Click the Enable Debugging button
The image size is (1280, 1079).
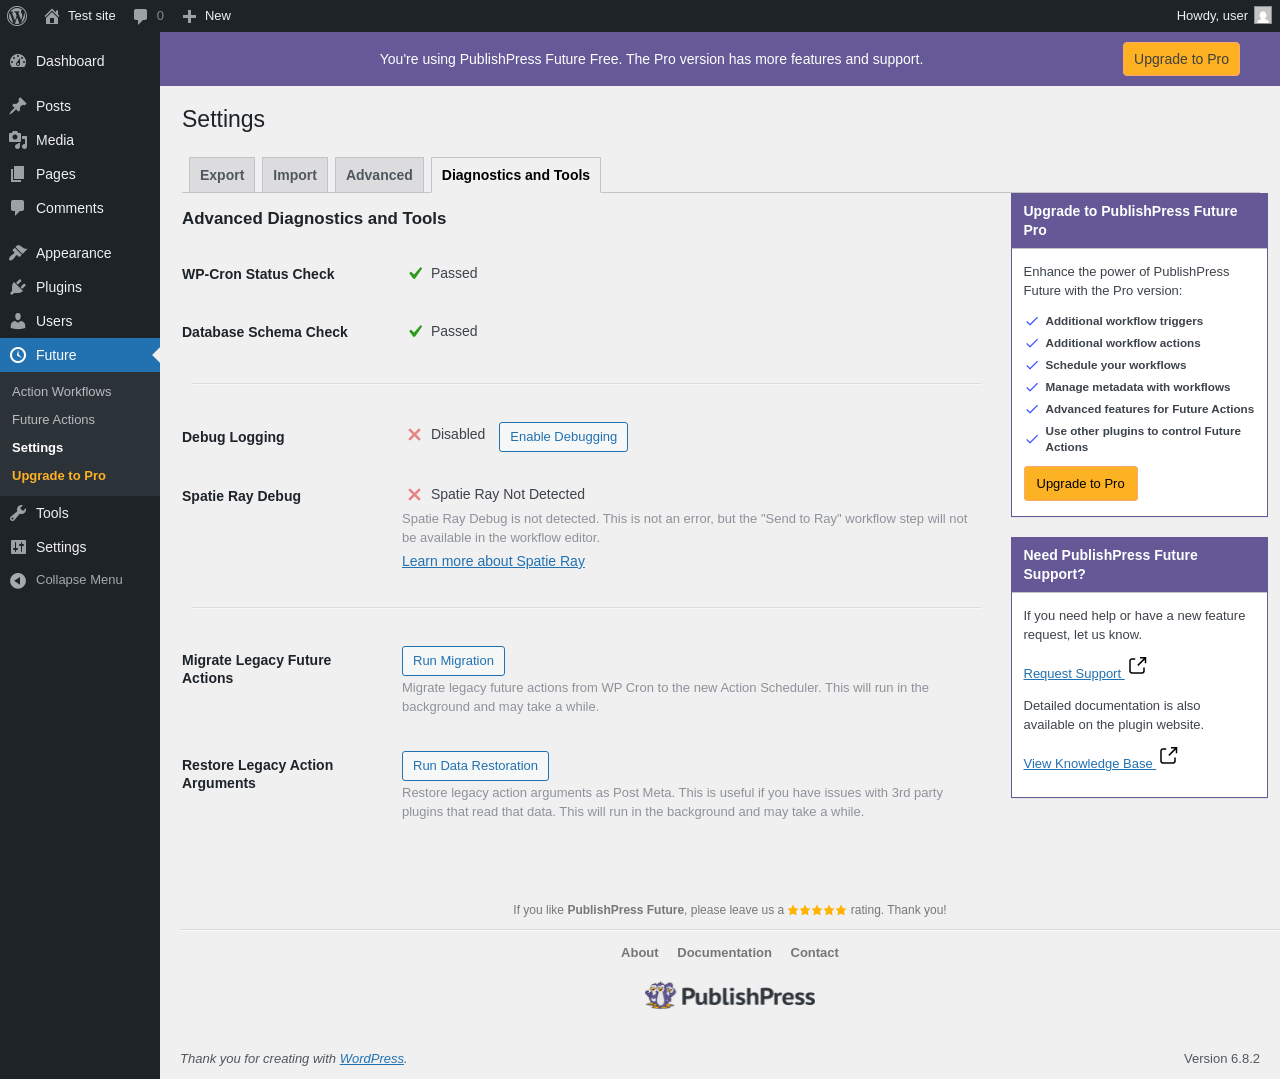coord(563,437)
